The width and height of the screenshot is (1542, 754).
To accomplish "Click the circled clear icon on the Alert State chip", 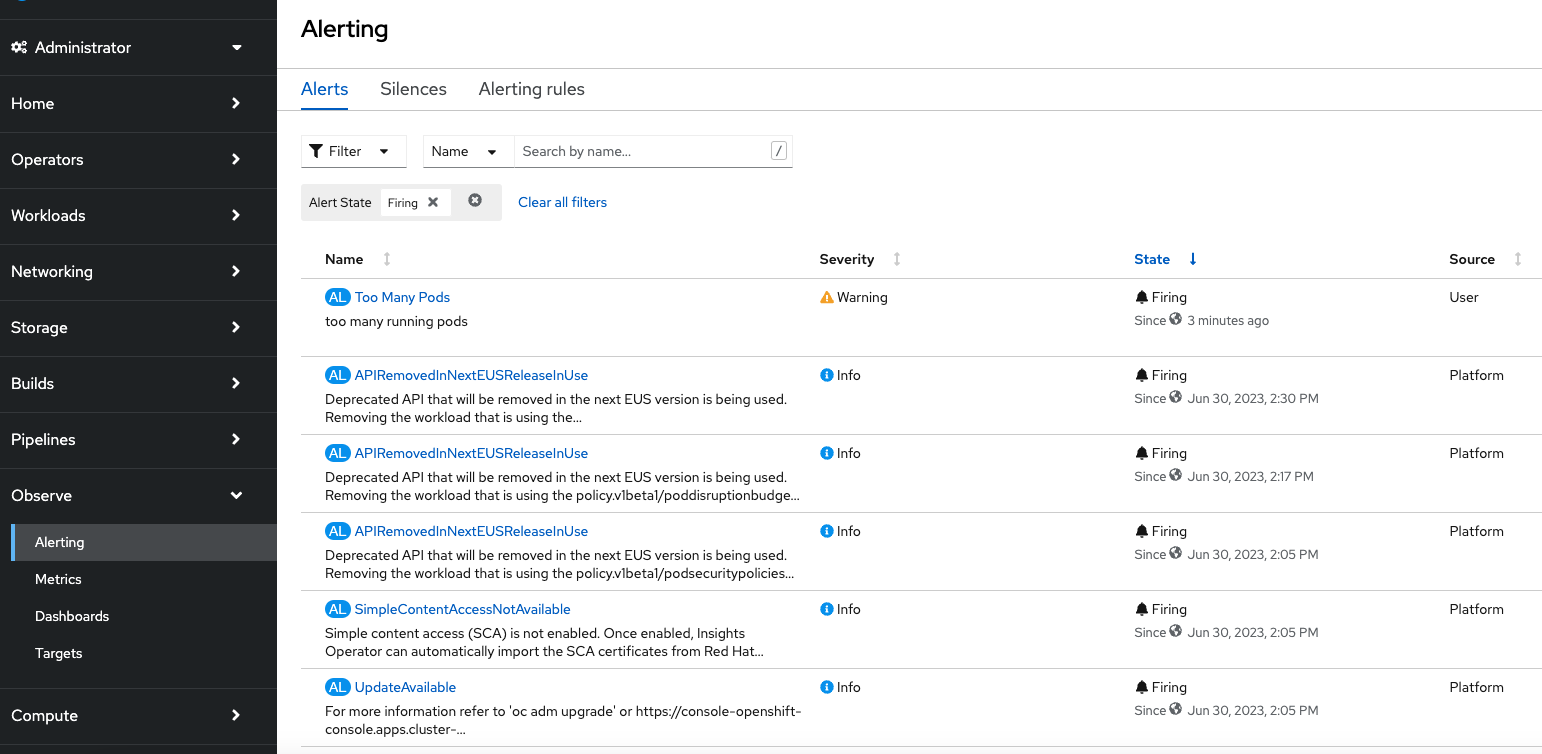I will click(475, 199).
